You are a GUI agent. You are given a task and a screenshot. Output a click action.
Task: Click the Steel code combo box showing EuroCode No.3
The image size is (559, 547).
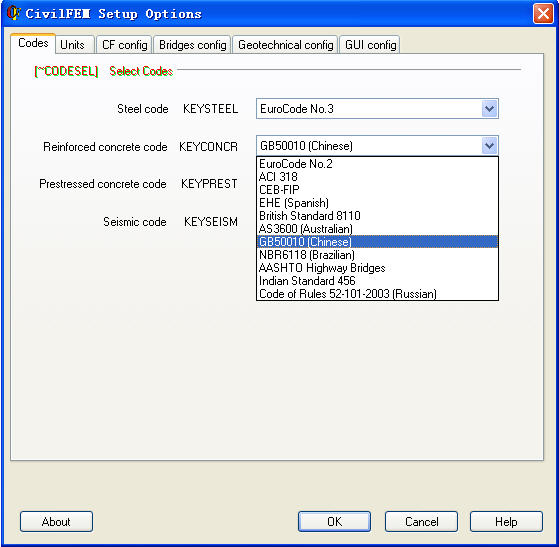point(377,109)
